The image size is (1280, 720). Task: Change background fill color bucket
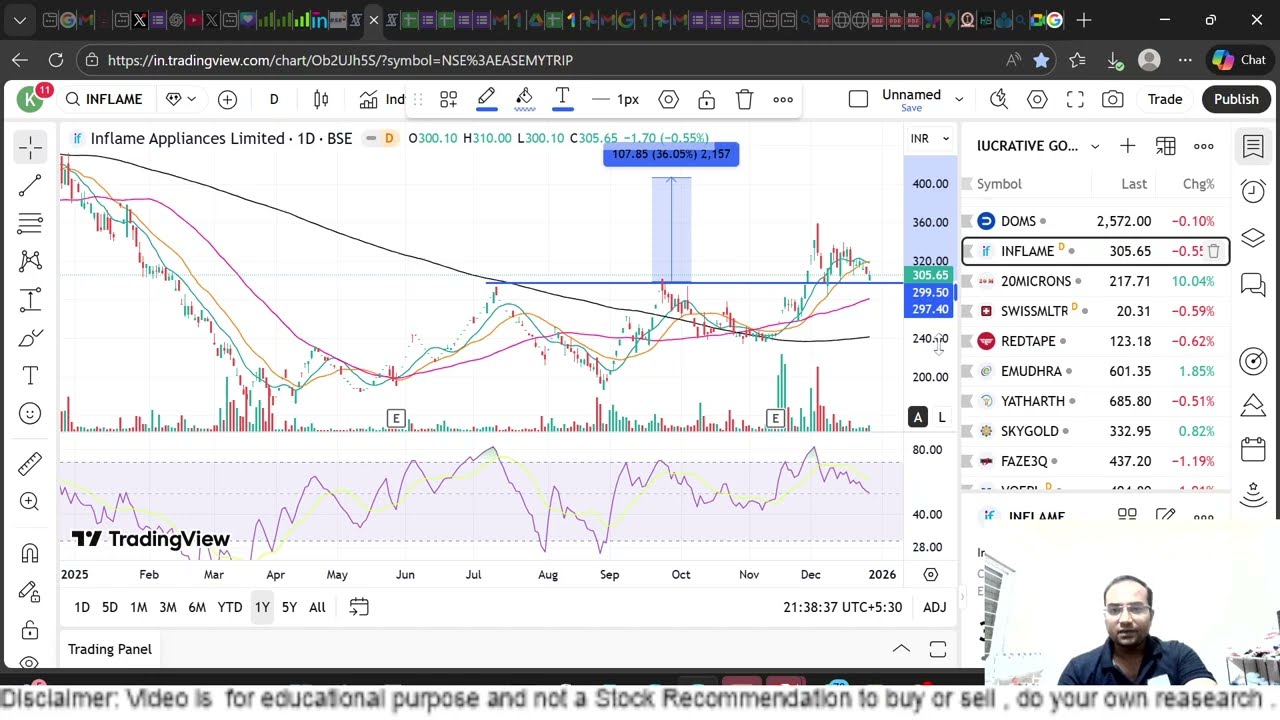[x=524, y=99]
